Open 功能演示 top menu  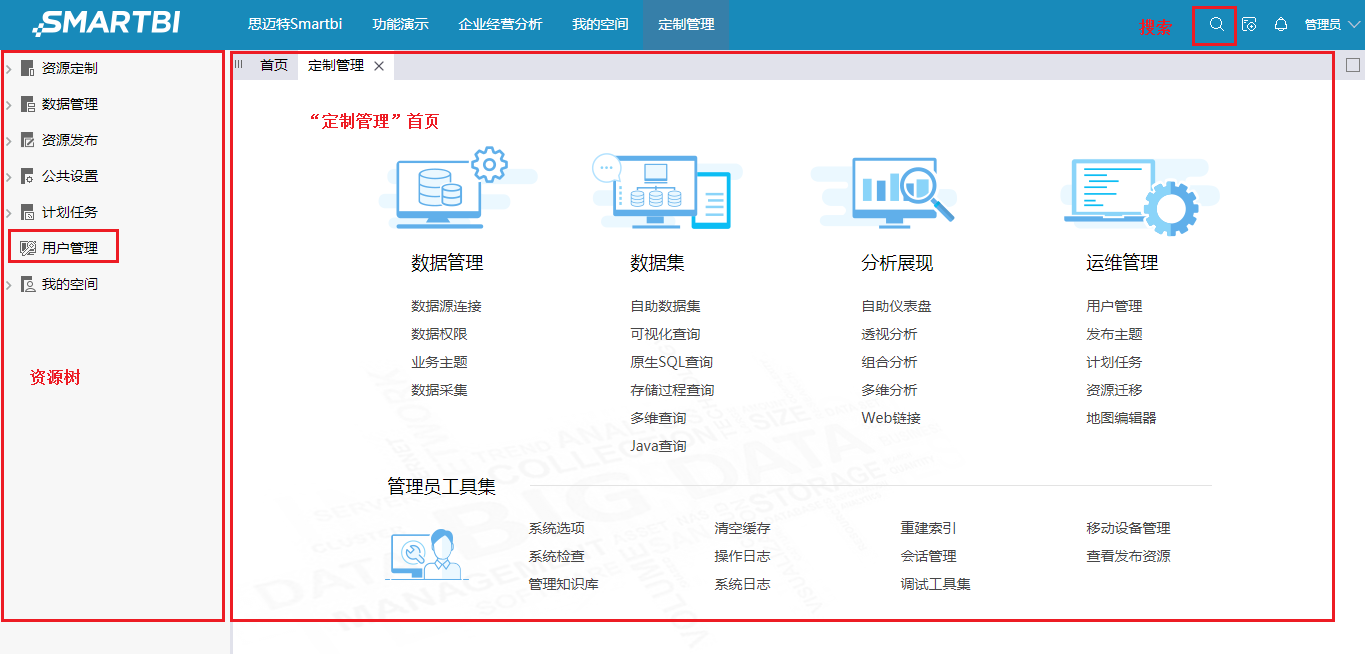[x=400, y=24]
